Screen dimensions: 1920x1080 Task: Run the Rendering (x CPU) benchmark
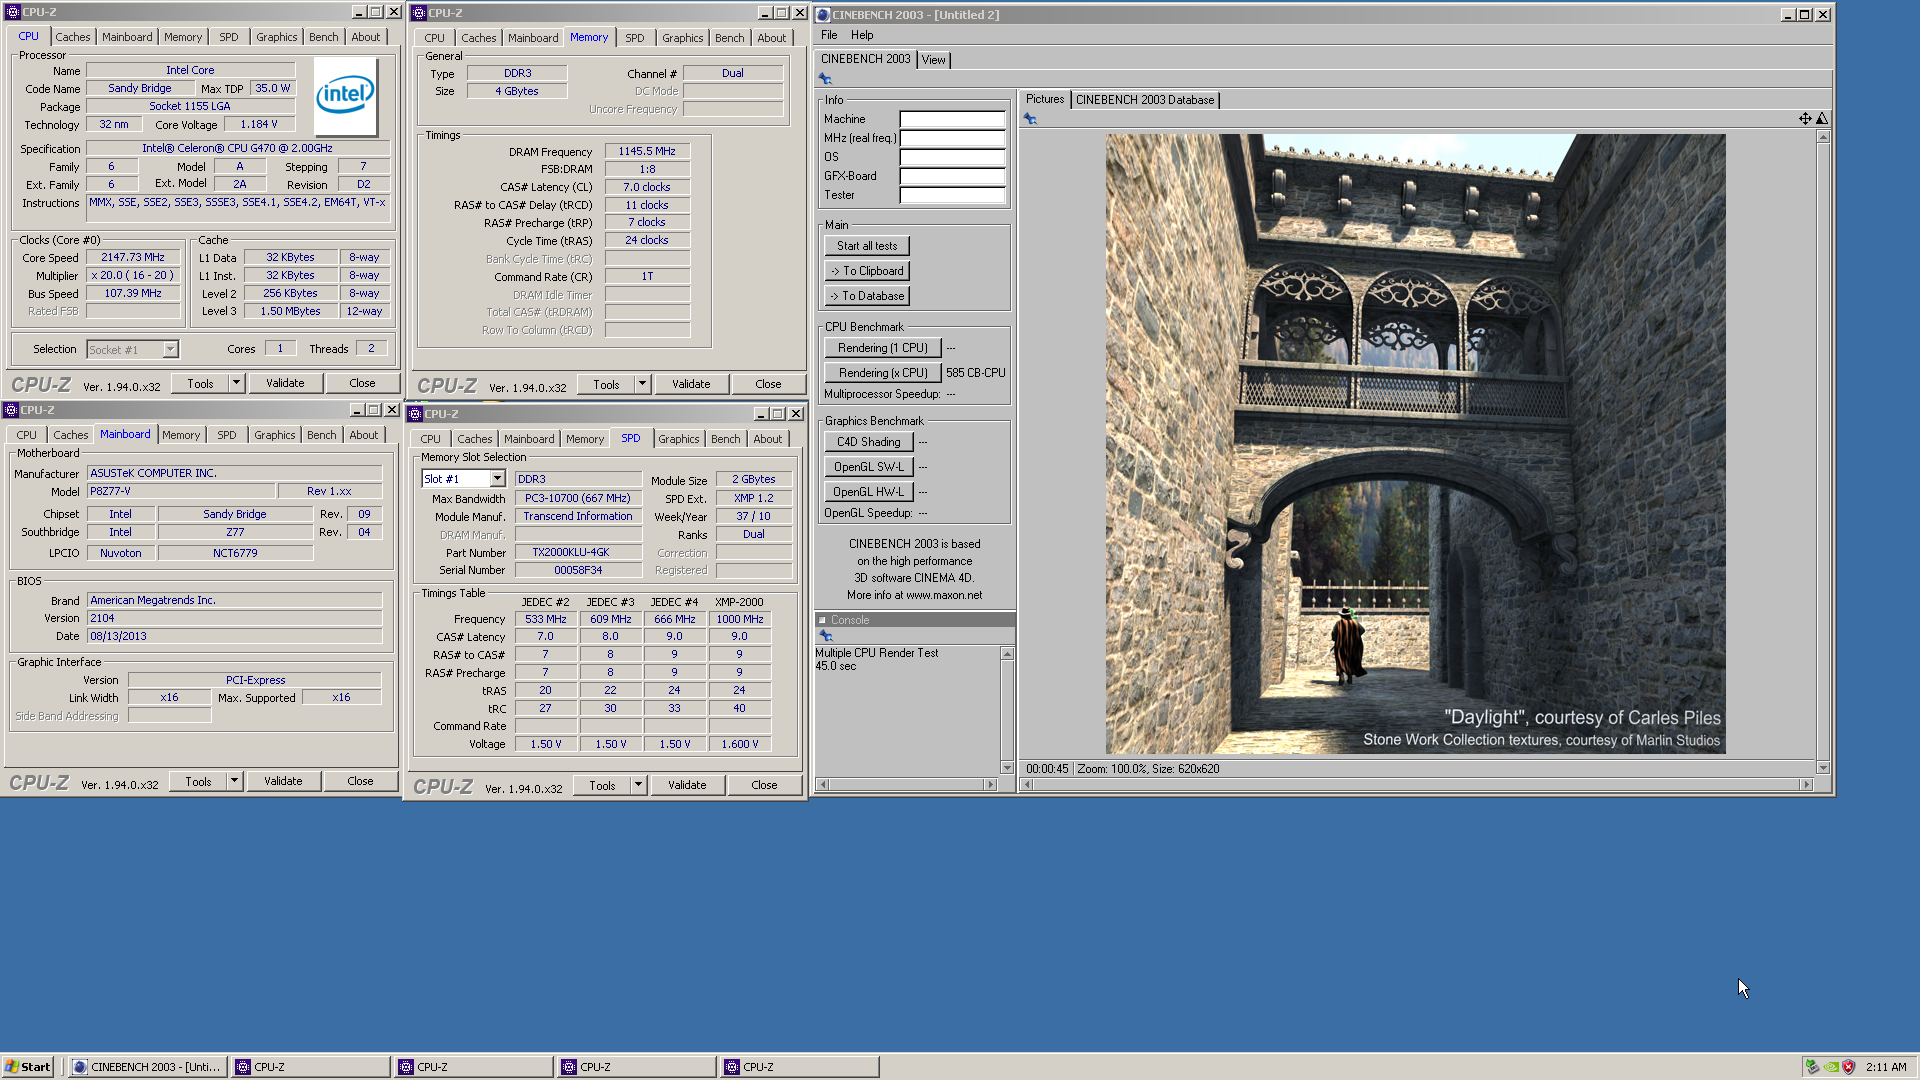[883, 373]
